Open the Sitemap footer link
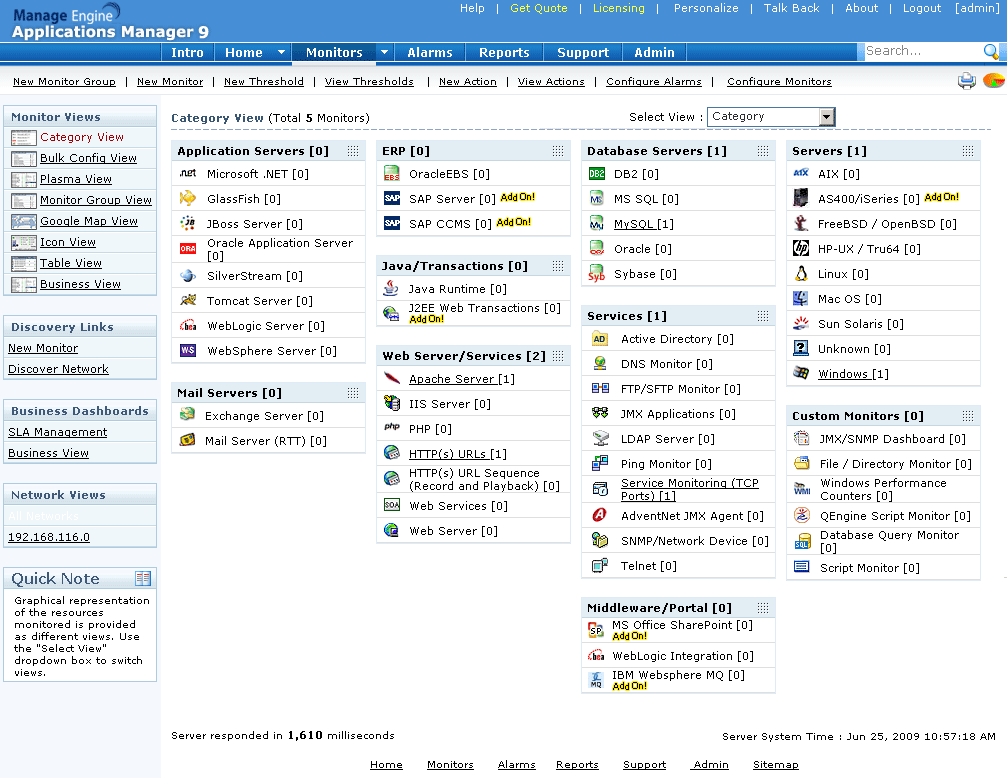Image resolution: width=1007 pixels, height=778 pixels. point(775,765)
